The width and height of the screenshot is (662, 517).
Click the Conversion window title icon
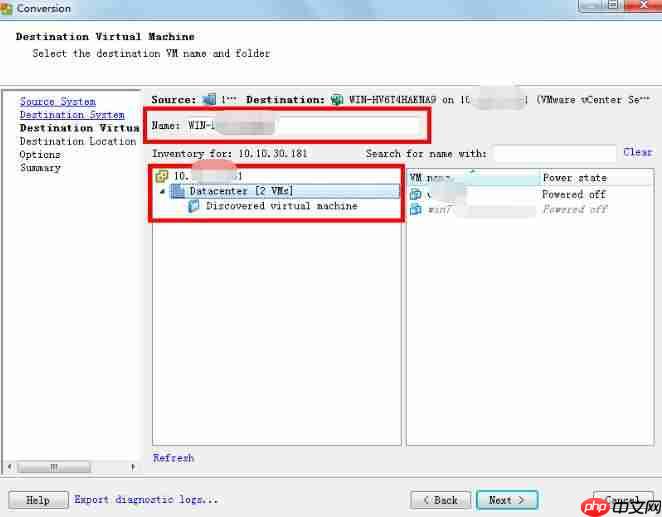(6, 8)
